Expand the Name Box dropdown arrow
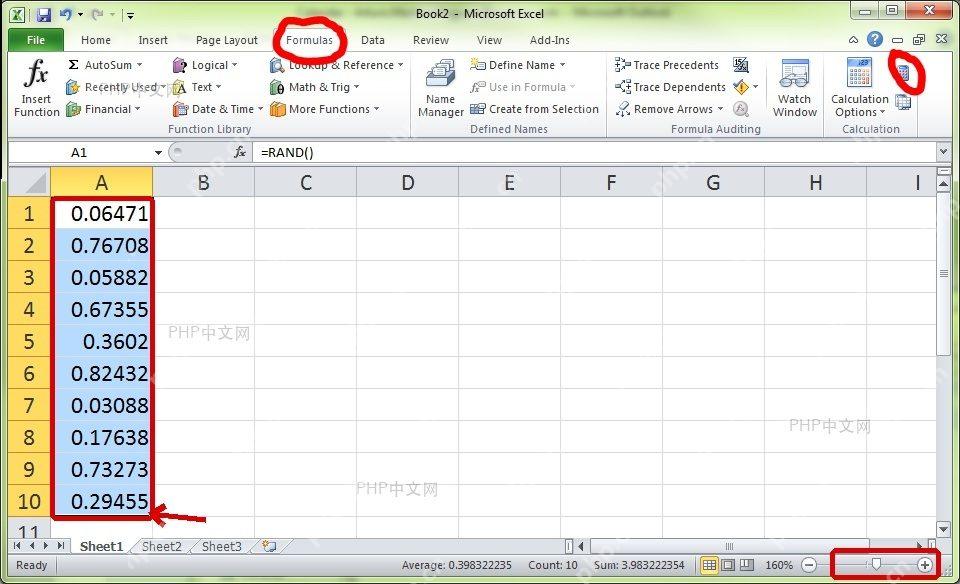The width and height of the screenshot is (960, 584). click(158, 152)
